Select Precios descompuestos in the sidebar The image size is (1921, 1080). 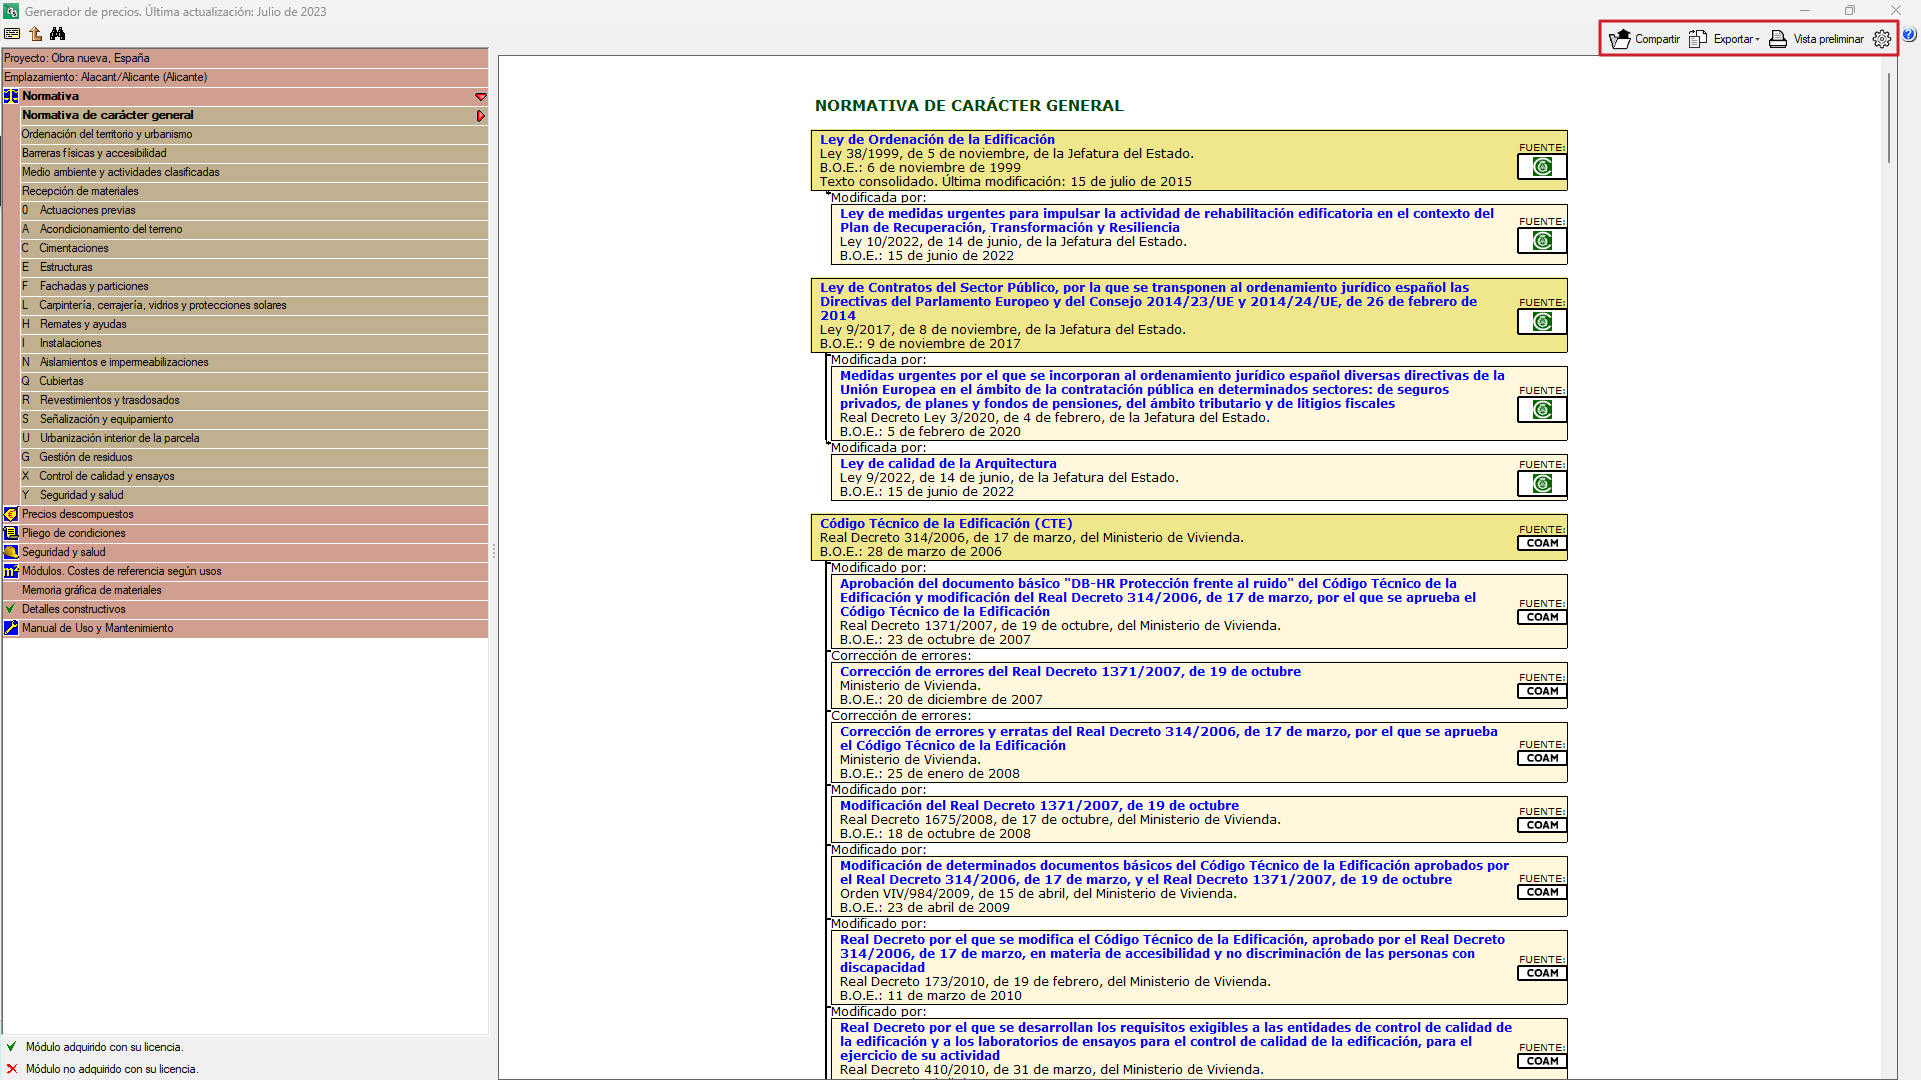click(77, 514)
